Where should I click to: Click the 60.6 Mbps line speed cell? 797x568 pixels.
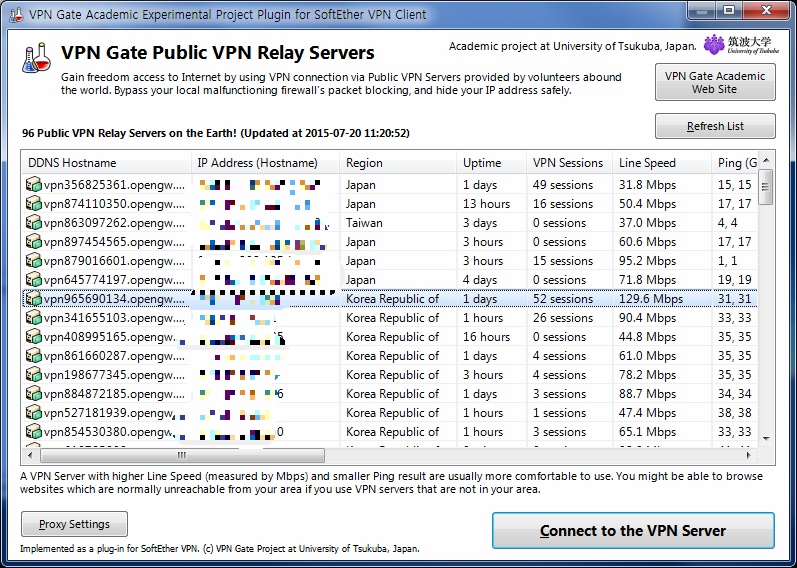coord(647,242)
